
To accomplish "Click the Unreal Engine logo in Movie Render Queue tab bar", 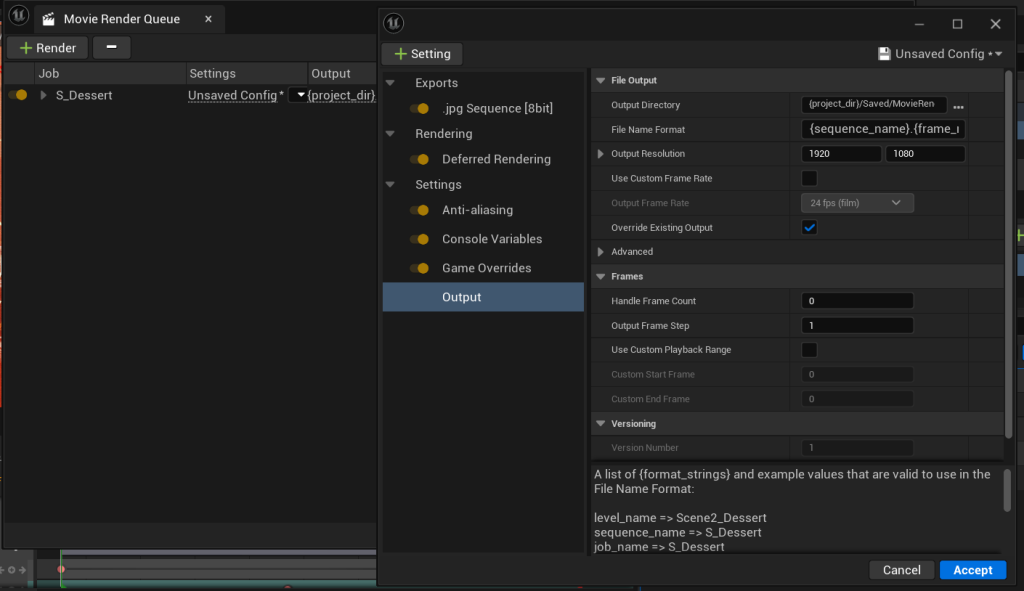I will pyautogui.click(x=18, y=15).
